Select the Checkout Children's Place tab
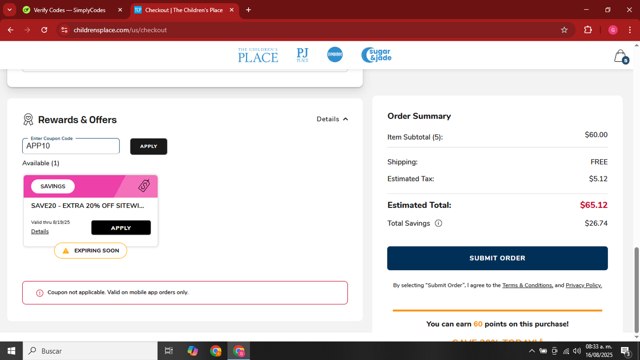Viewport: 640px width, 360px height. click(x=184, y=10)
